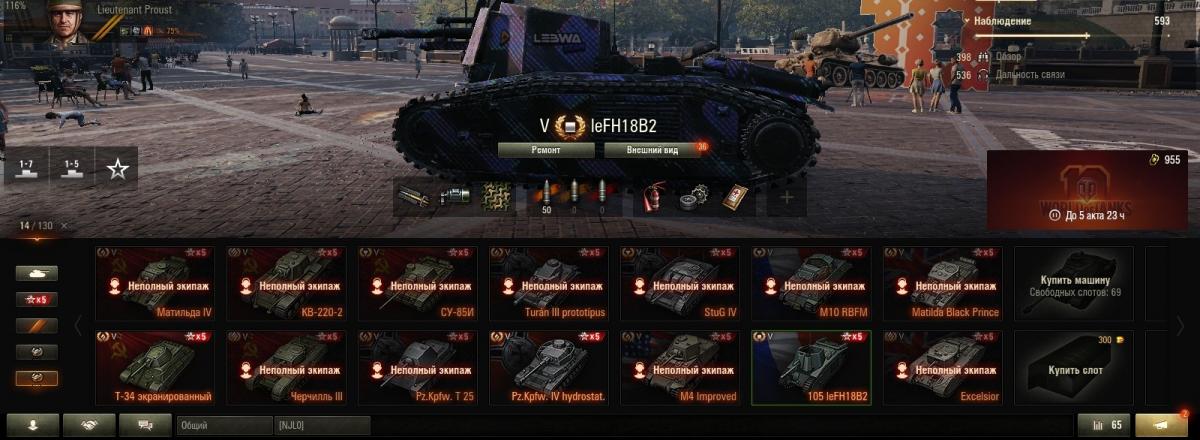This screenshot has width=1200, height=440.
Task: Select the 50-round shell ammo slot
Action: (546, 198)
